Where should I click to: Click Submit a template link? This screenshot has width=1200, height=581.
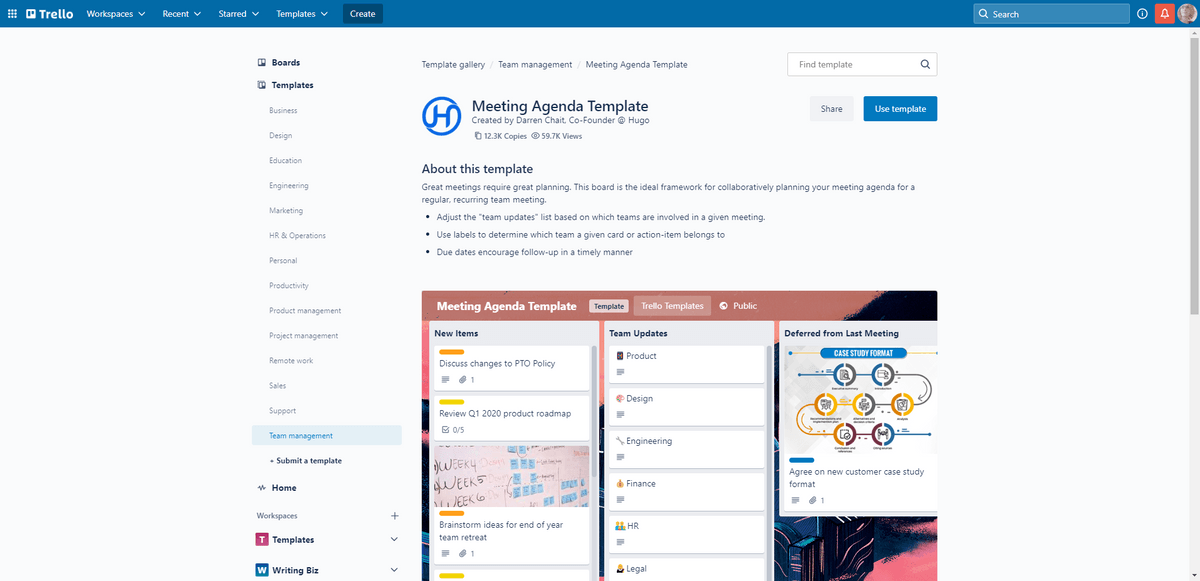306,461
